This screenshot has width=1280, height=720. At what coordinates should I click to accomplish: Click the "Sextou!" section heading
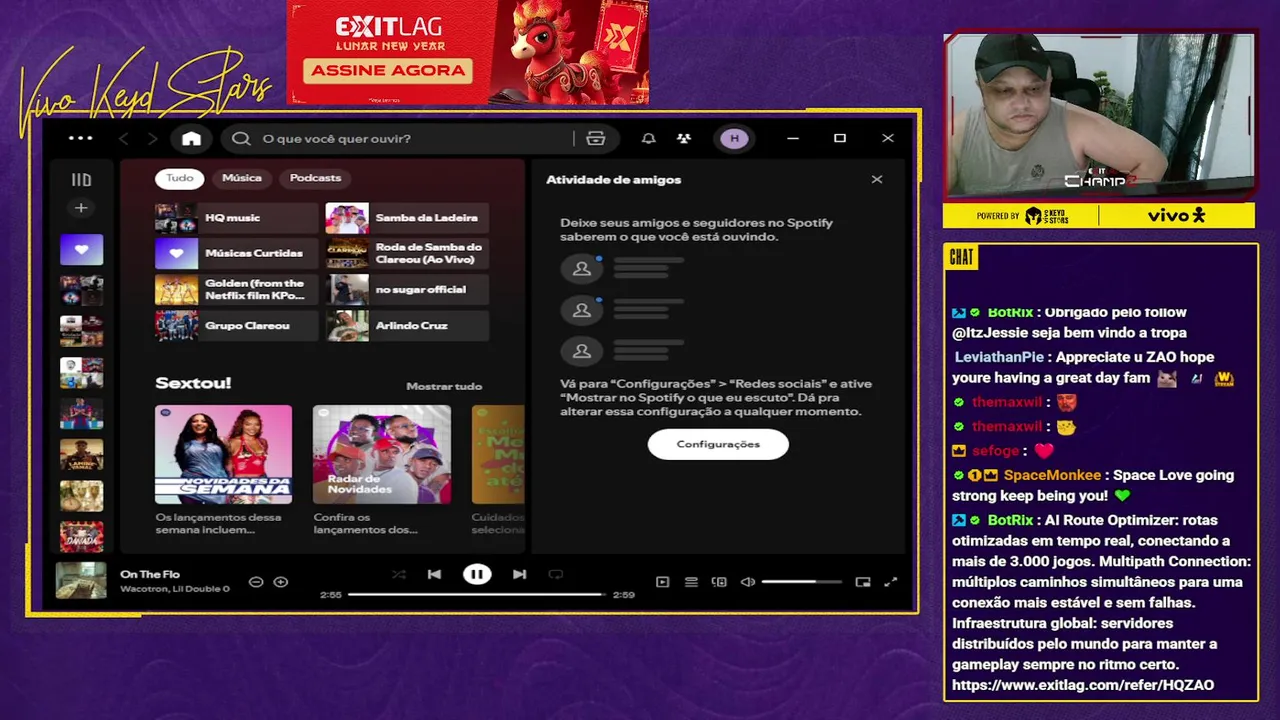click(x=193, y=383)
